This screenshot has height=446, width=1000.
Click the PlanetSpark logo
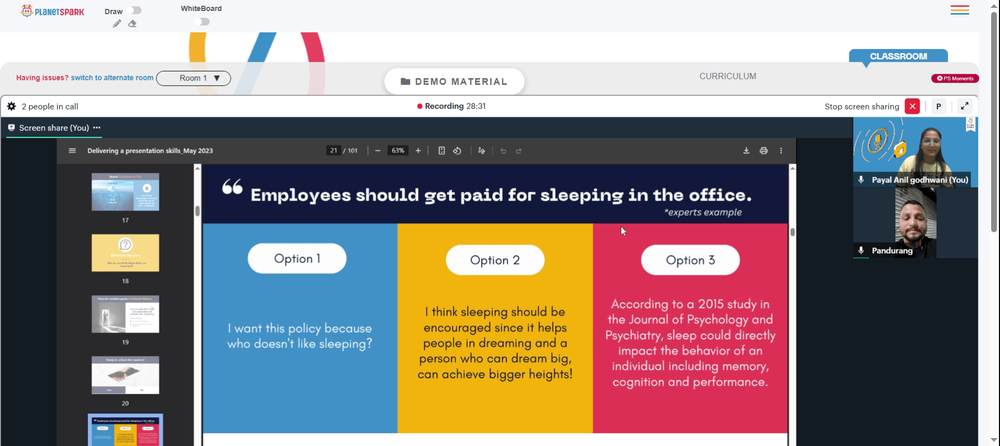click(x=52, y=11)
